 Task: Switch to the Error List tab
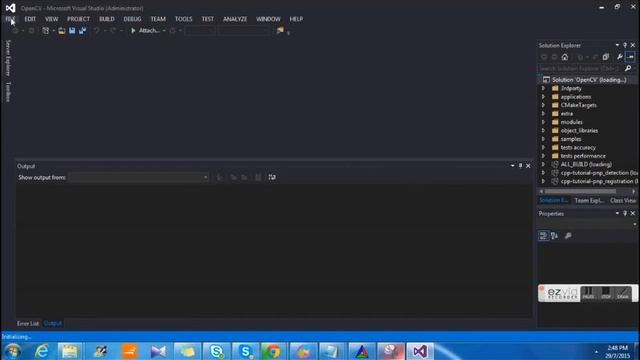28,324
